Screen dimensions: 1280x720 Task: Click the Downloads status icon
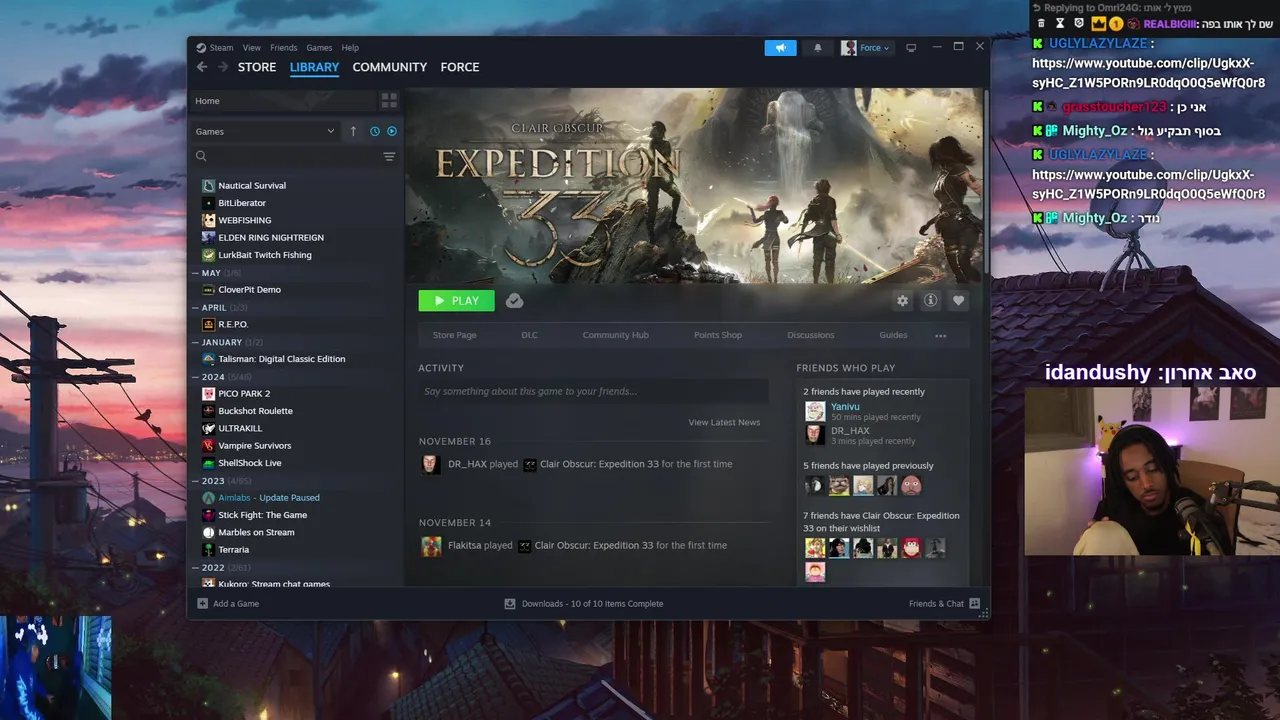click(510, 603)
